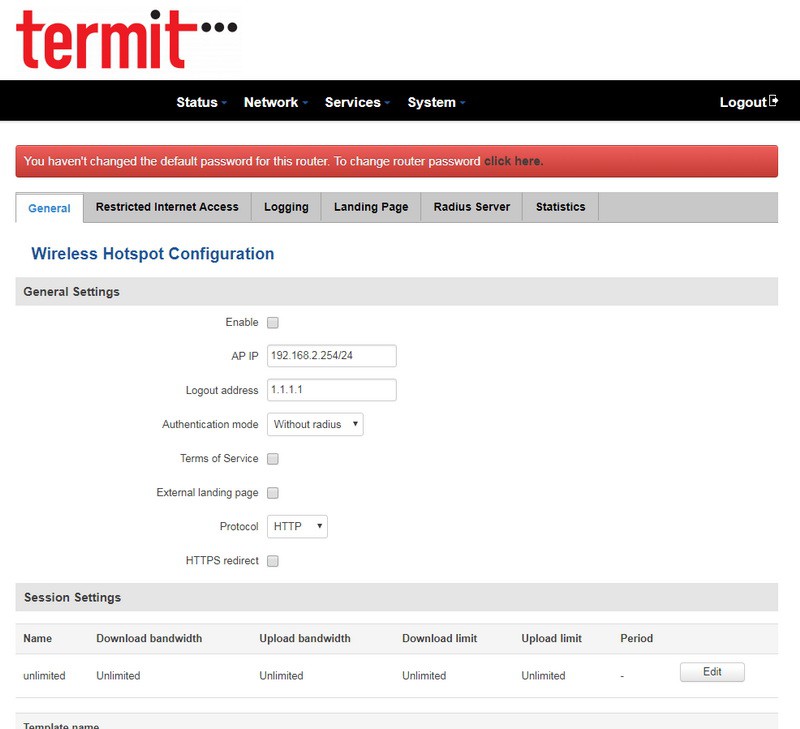Expand the Network dropdown menu
Screen dimensions: 800x729
pos(275,102)
